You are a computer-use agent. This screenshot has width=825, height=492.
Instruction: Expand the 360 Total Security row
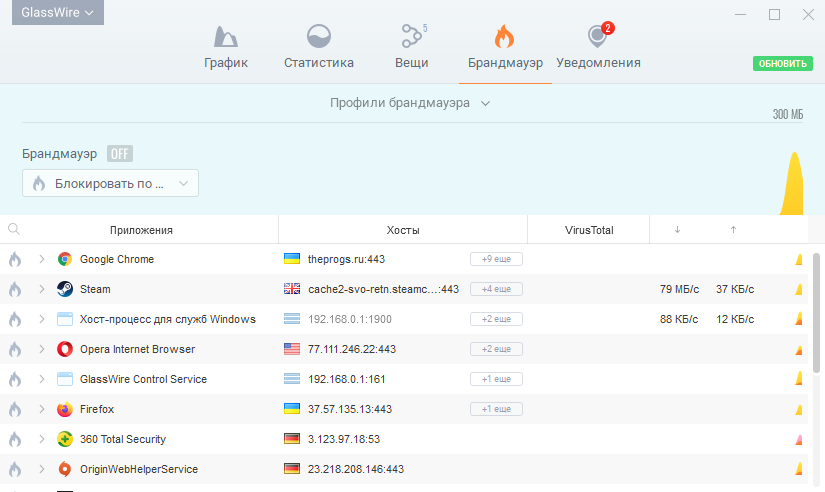(x=42, y=439)
